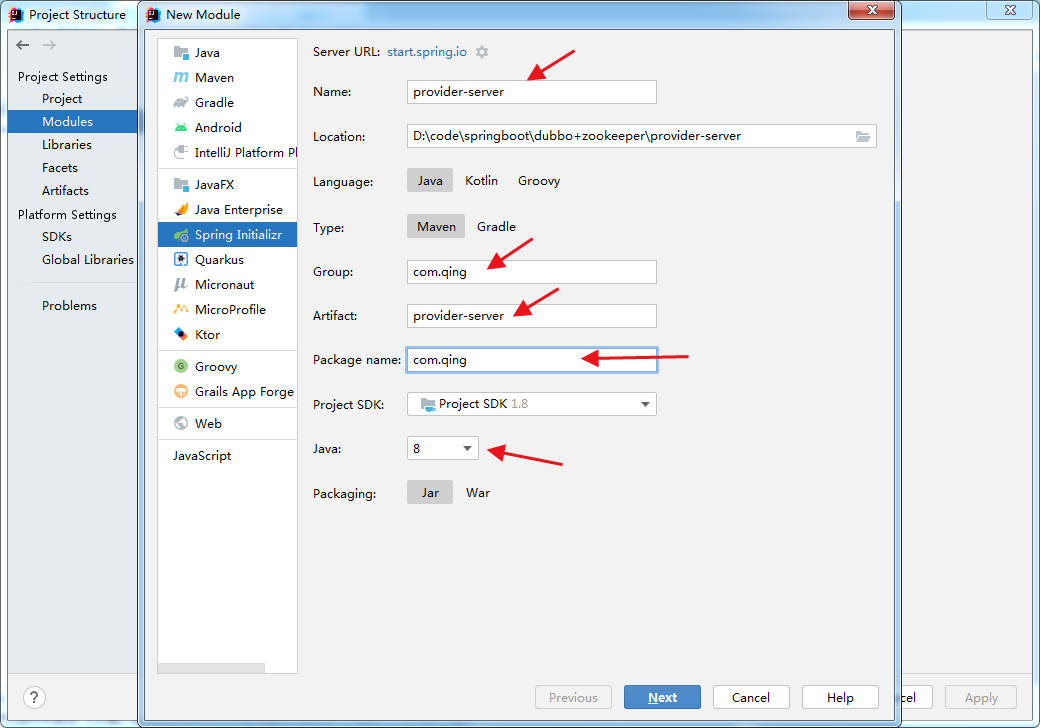The width and height of the screenshot is (1040, 728).
Task: Click the question mark help icon
Action: pos(34,697)
